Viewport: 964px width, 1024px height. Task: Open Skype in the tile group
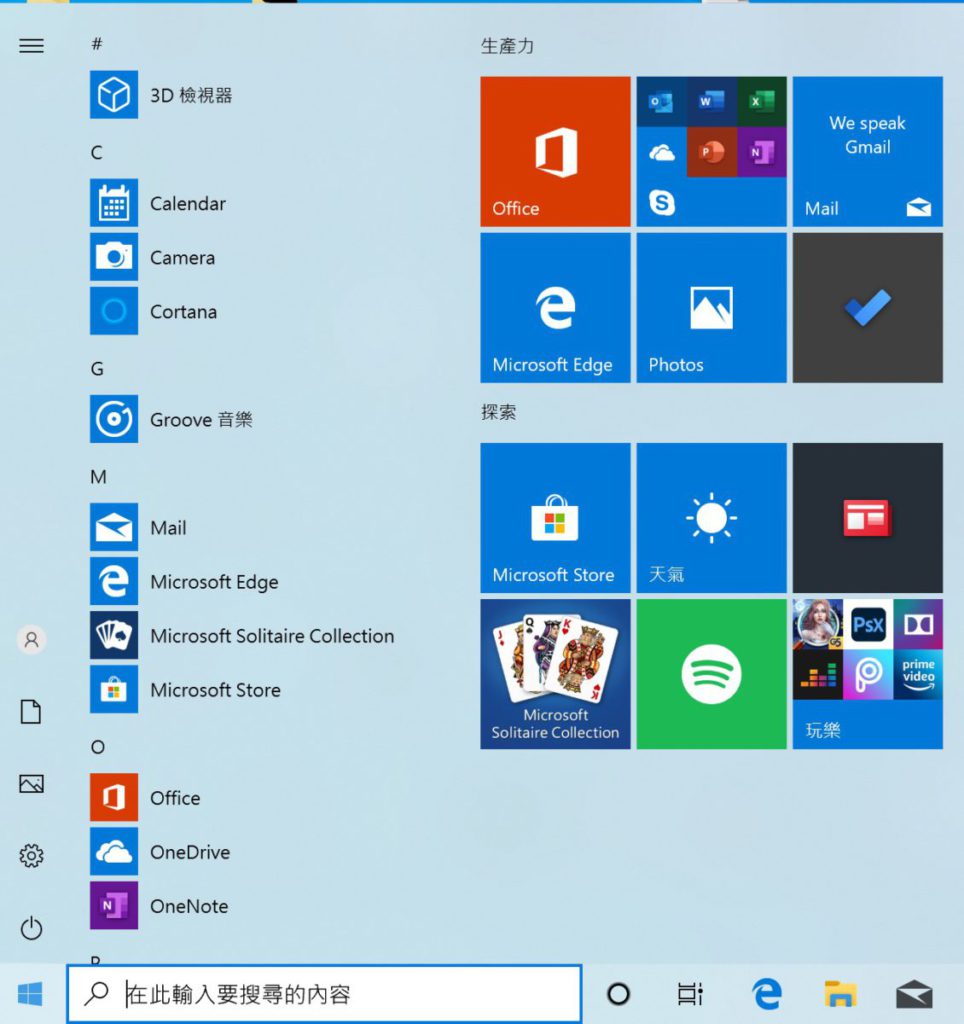[x=661, y=202]
